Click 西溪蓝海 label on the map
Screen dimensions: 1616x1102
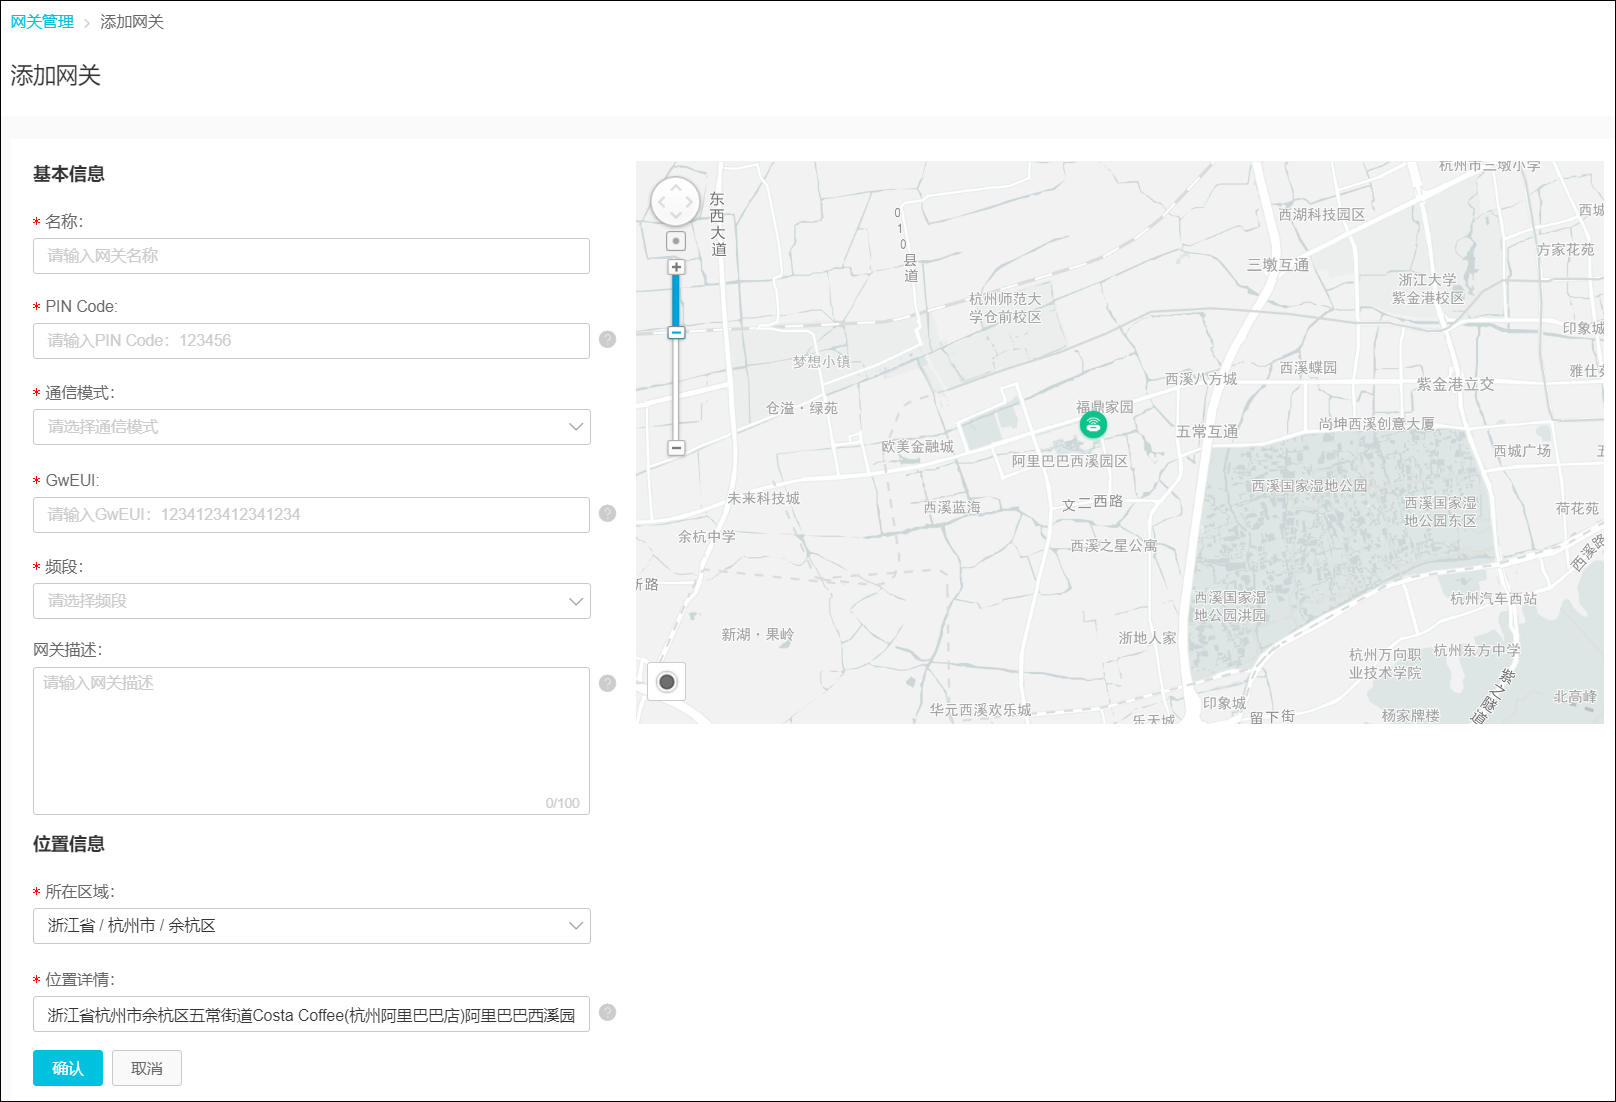pos(952,508)
